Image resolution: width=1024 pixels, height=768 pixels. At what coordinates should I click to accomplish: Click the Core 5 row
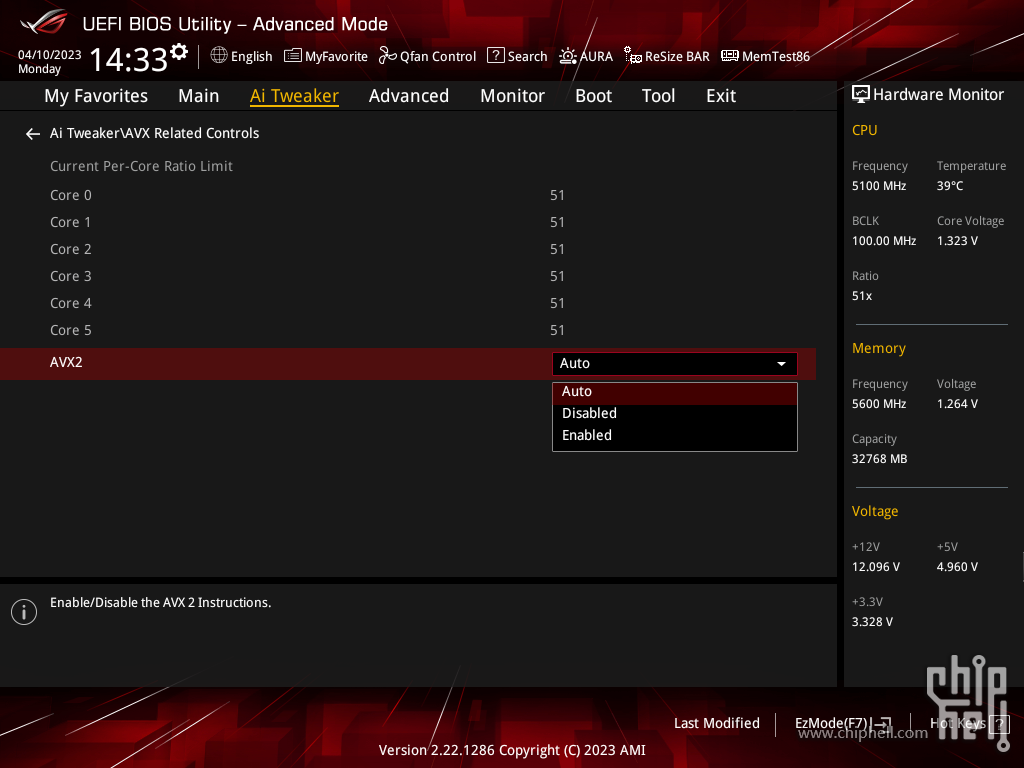(408, 330)
